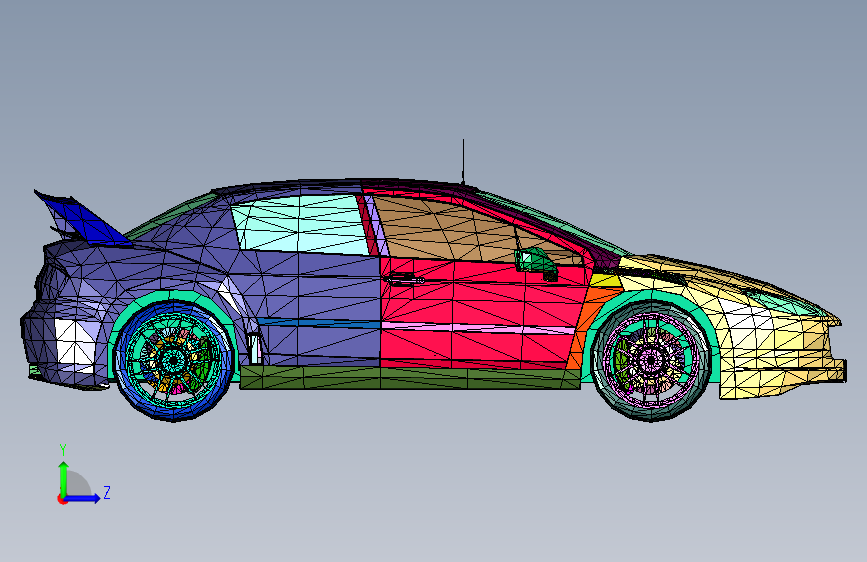Click the teal front wheel arch
867x562 pixels.
[650, 296]
